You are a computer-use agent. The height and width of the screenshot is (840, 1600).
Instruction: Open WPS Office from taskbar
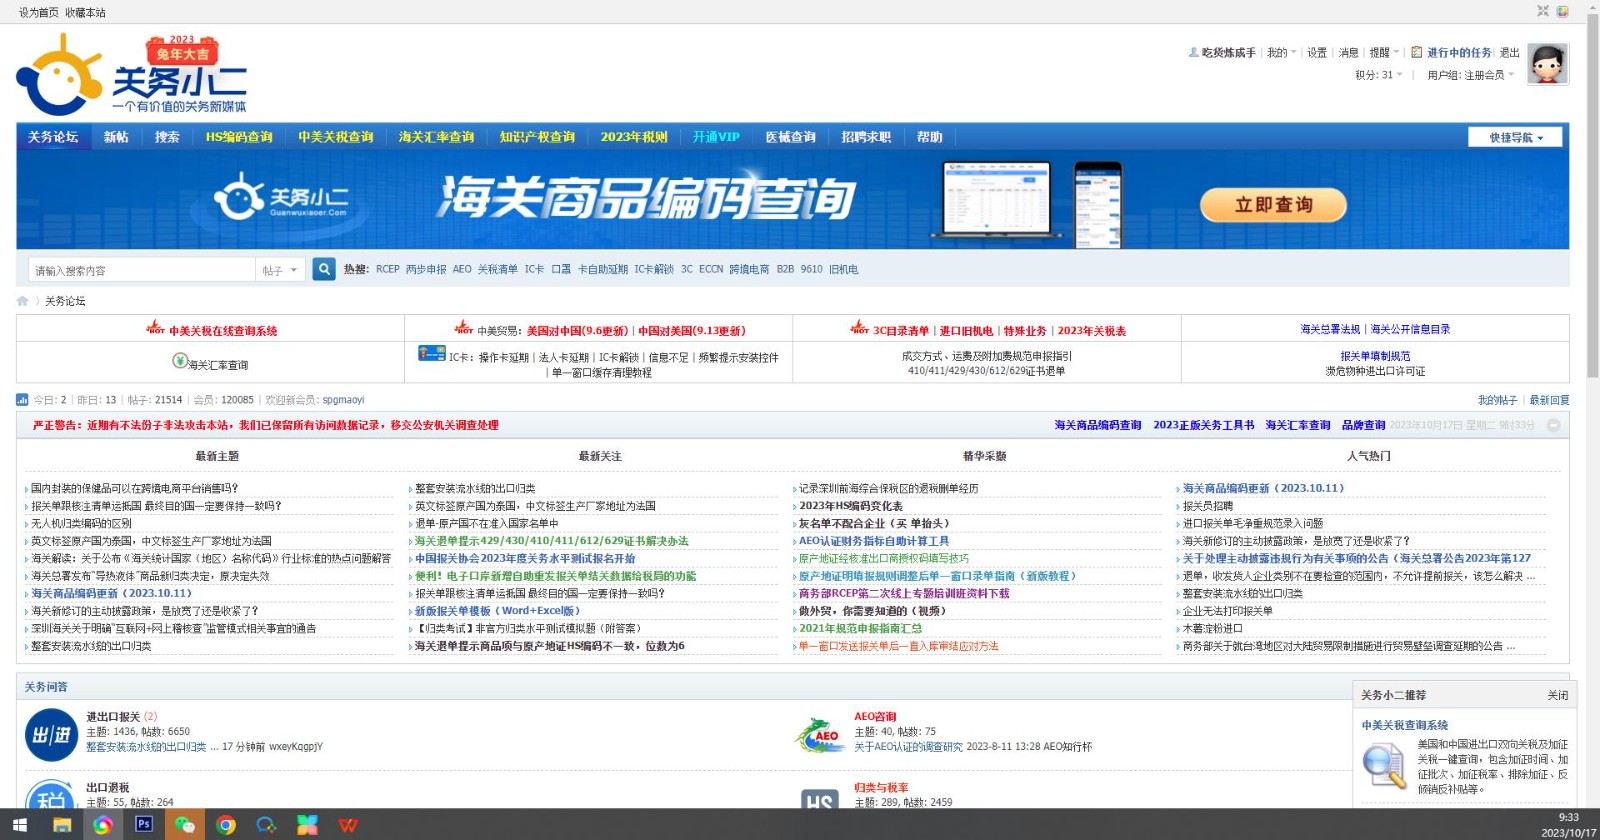(348, 825)
